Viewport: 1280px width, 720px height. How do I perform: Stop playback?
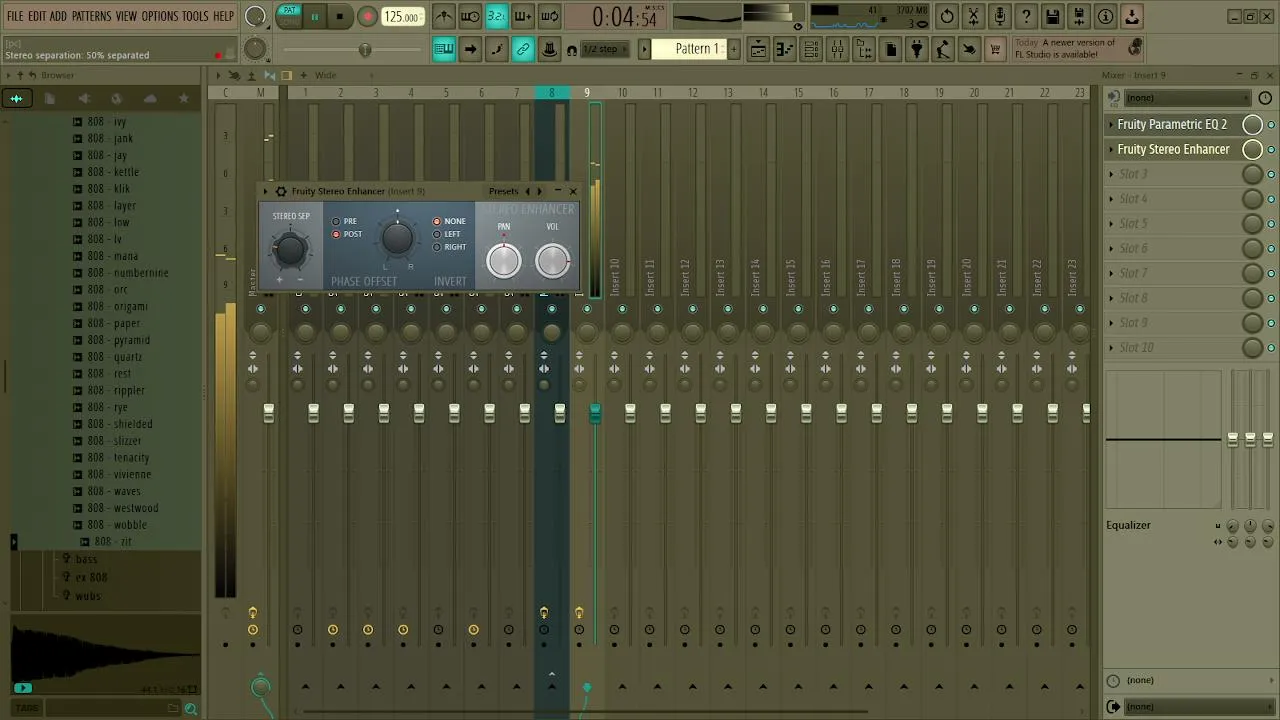340,16
